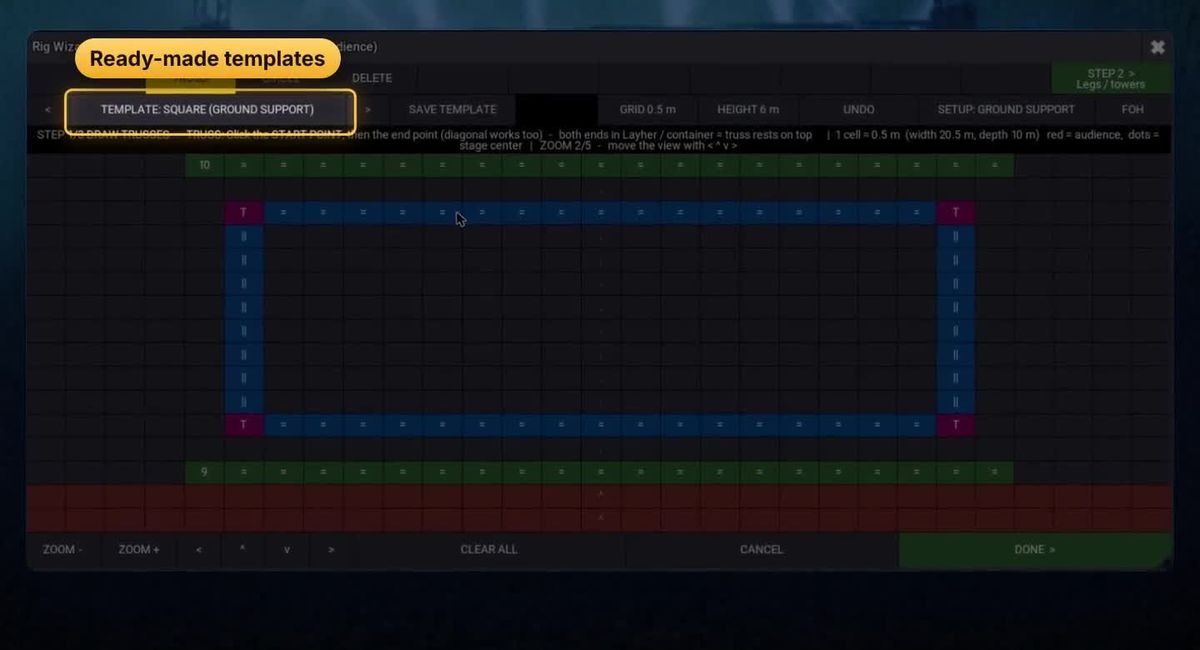Move grid view down with v button
The height and width of the screenshot is (650, 1200).
[x=287, y=549]
